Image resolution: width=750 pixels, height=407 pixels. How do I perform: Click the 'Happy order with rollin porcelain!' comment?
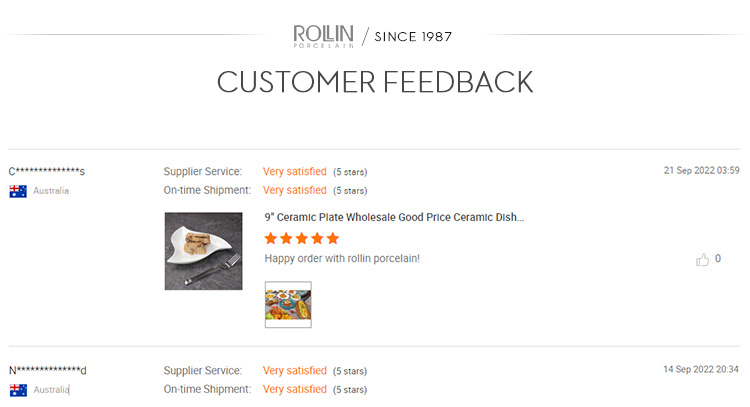point(342,258)
